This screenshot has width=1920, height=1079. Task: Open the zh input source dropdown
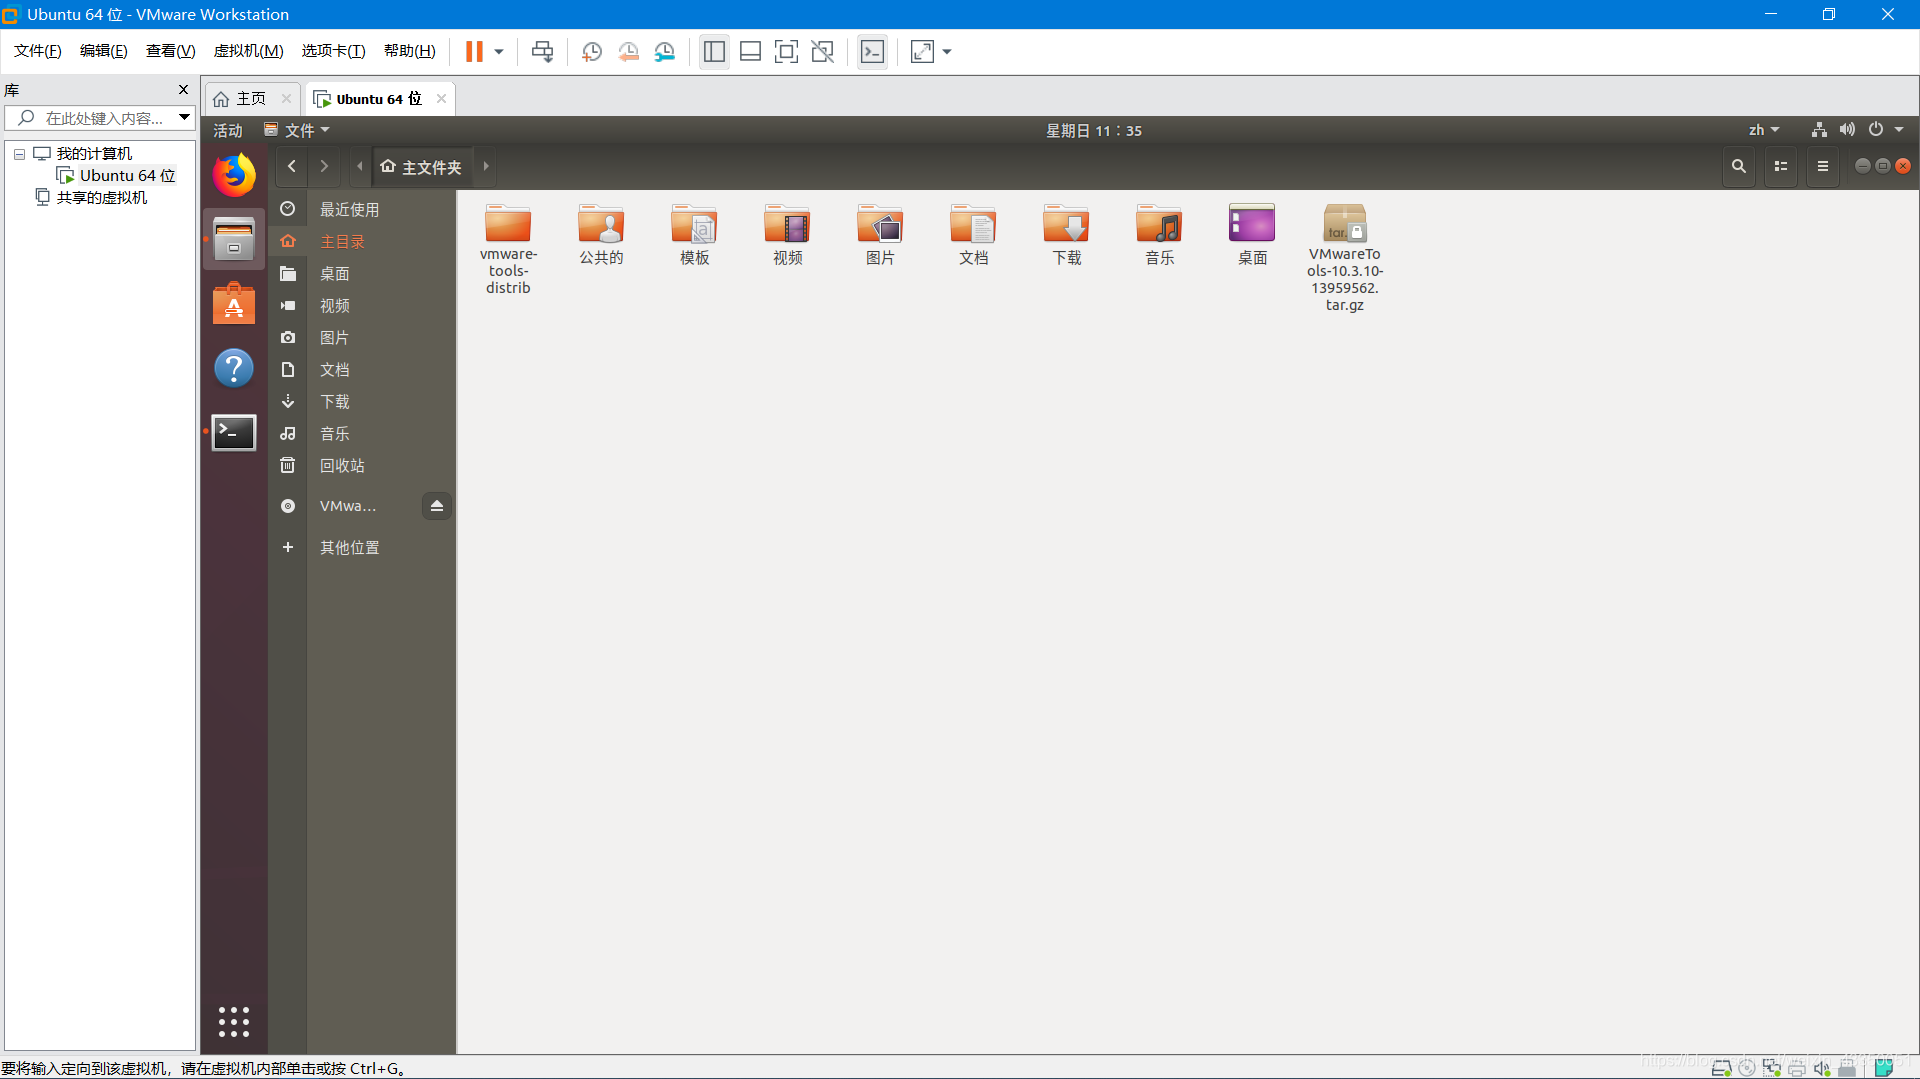[x=1764, y=130]
